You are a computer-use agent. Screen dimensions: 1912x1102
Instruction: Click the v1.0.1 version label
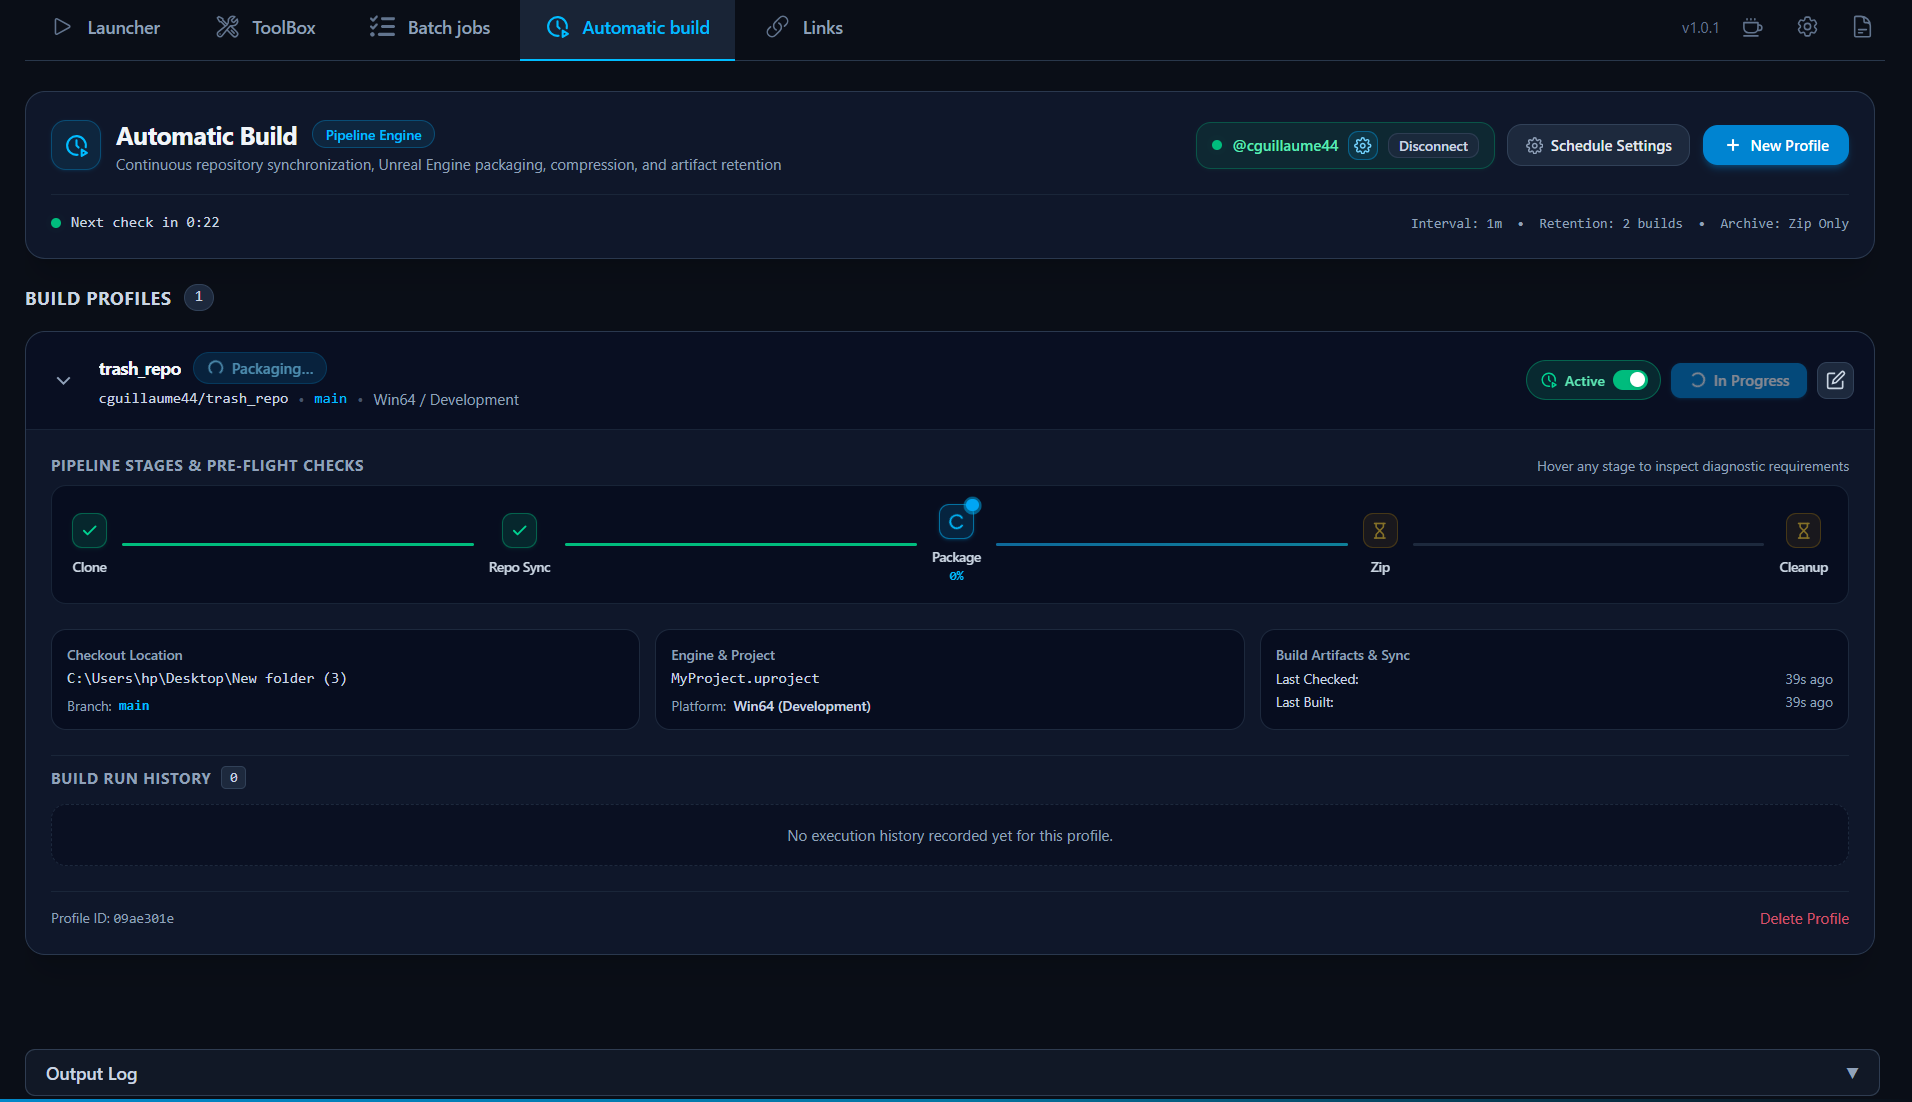click(1700, 28)
